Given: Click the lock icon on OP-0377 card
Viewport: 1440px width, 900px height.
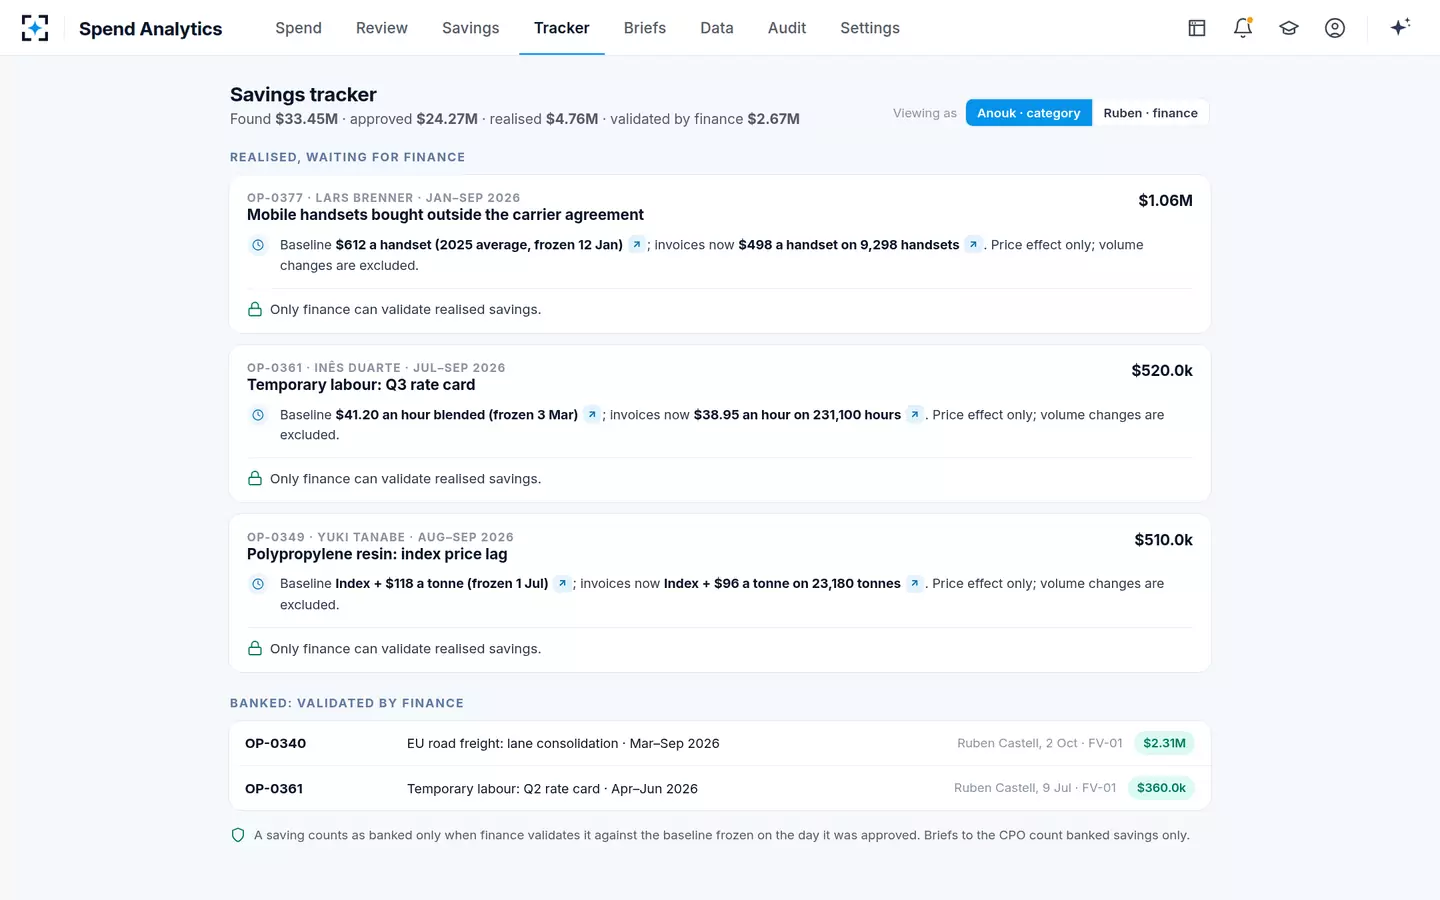Looking at the screenshot, I should tap(255, 309).
